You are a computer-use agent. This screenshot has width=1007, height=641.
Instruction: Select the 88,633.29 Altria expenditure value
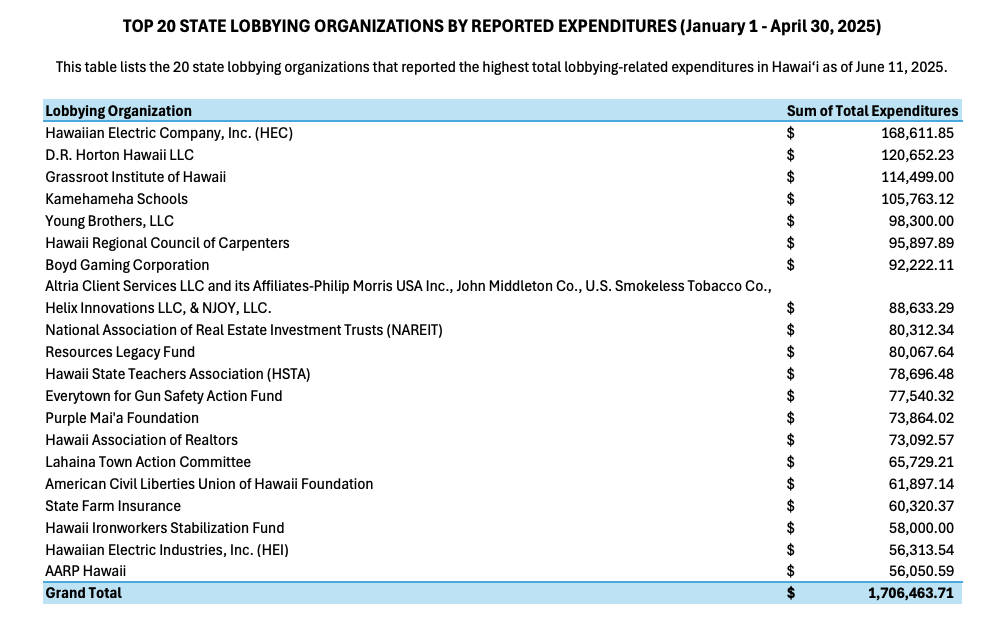point(920,308)
